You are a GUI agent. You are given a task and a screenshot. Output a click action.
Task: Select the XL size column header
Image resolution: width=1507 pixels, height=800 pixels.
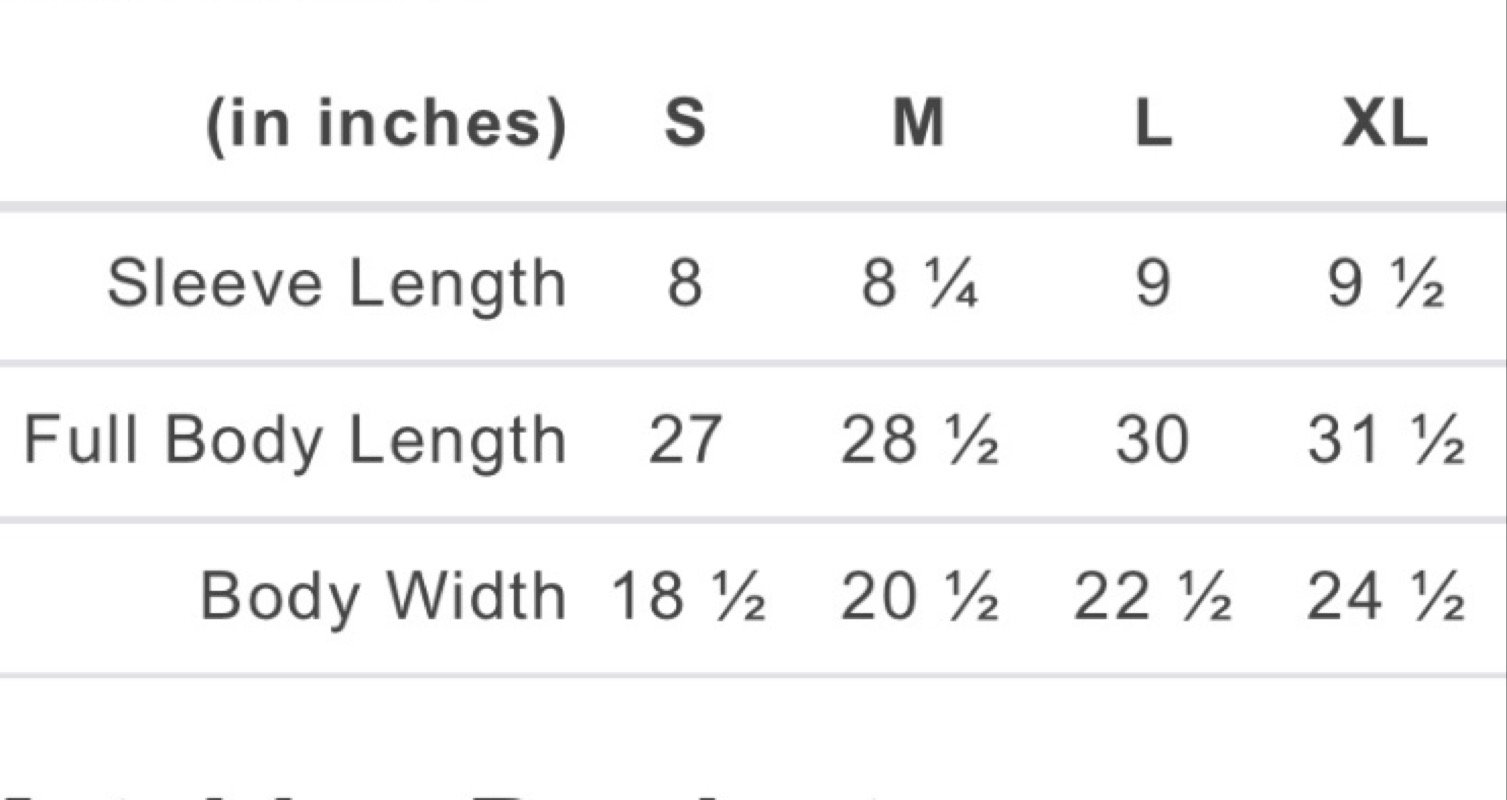coord(1385,125)
